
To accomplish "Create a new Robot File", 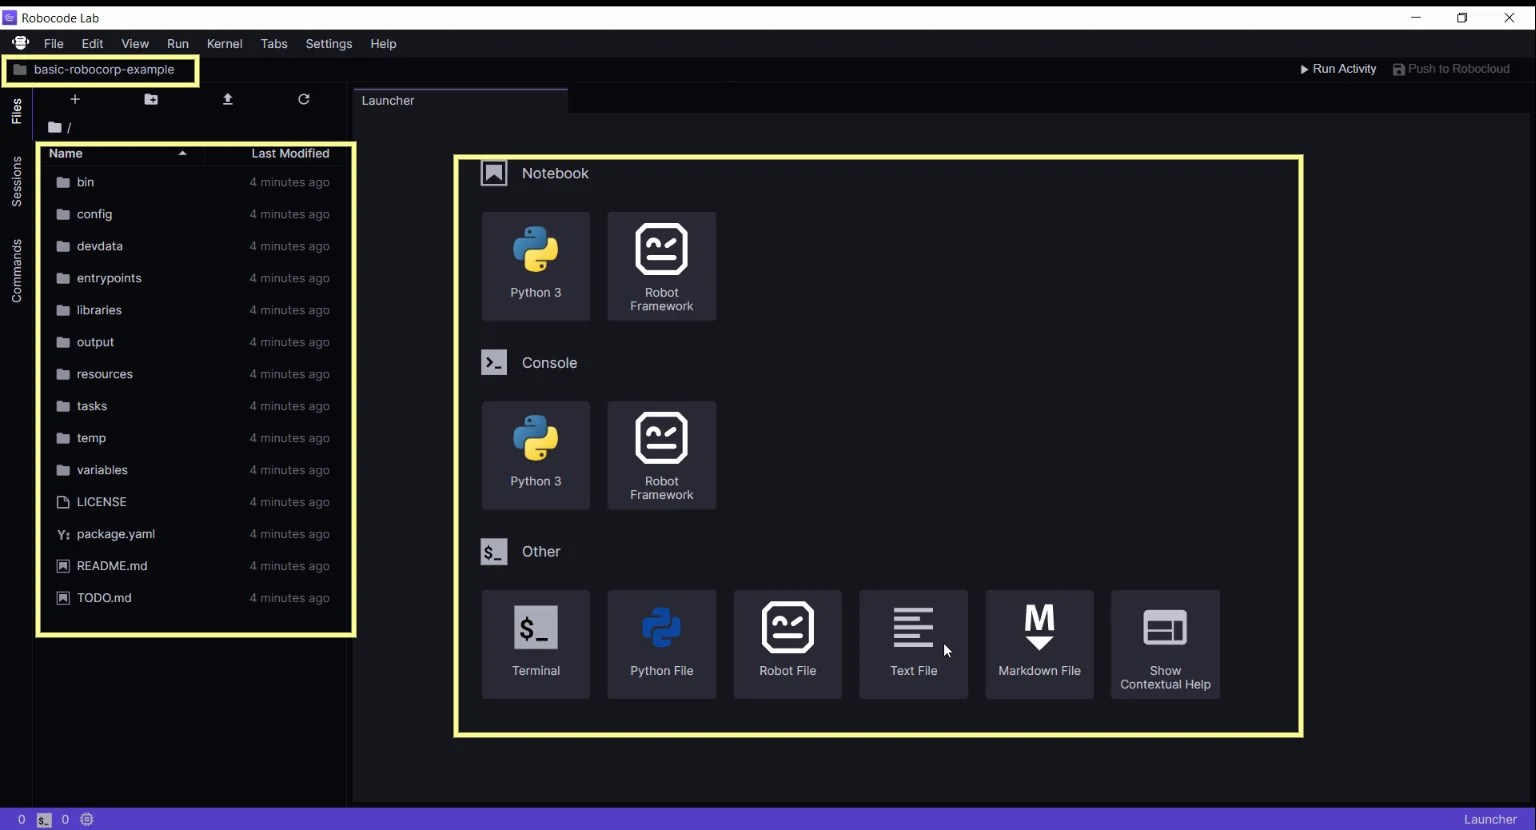I will [788, 644].
